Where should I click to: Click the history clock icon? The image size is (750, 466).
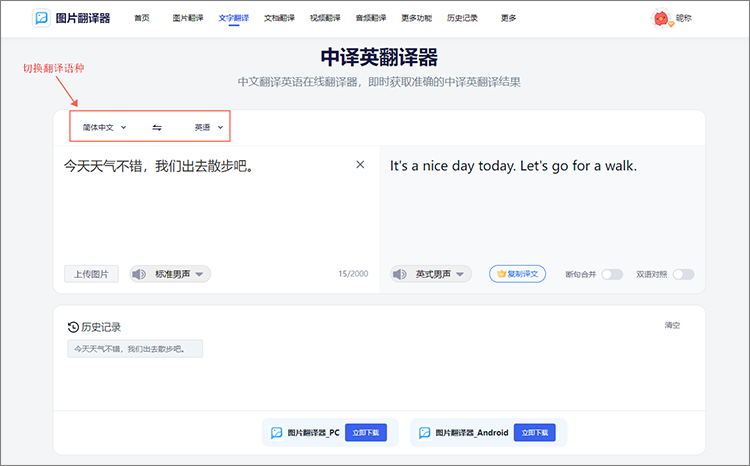click(73, 327)
